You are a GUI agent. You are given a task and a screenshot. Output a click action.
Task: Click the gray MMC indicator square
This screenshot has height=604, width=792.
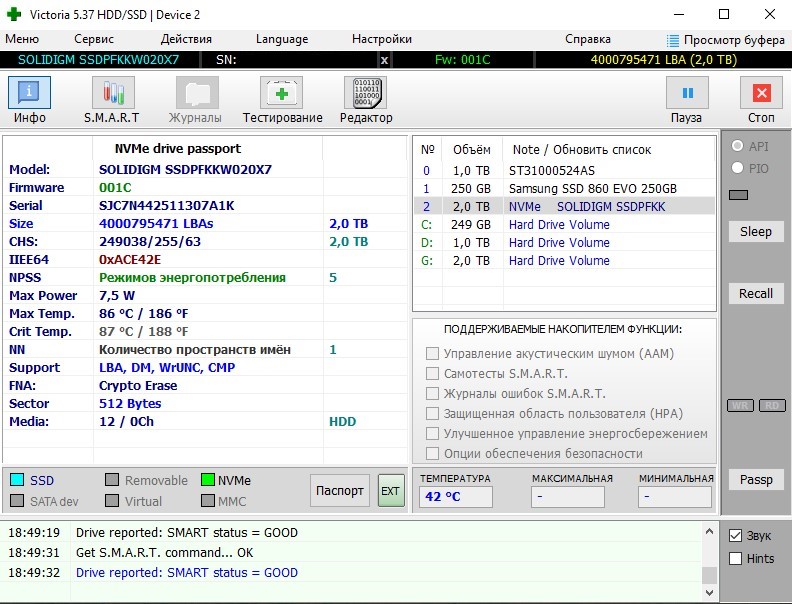click(x=208, y=500)
